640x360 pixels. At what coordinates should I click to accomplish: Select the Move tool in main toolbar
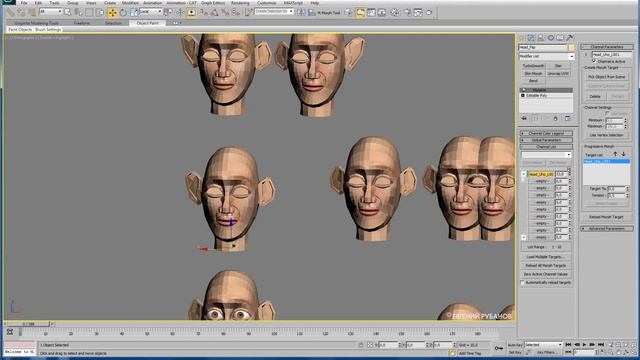pos(112,13)
